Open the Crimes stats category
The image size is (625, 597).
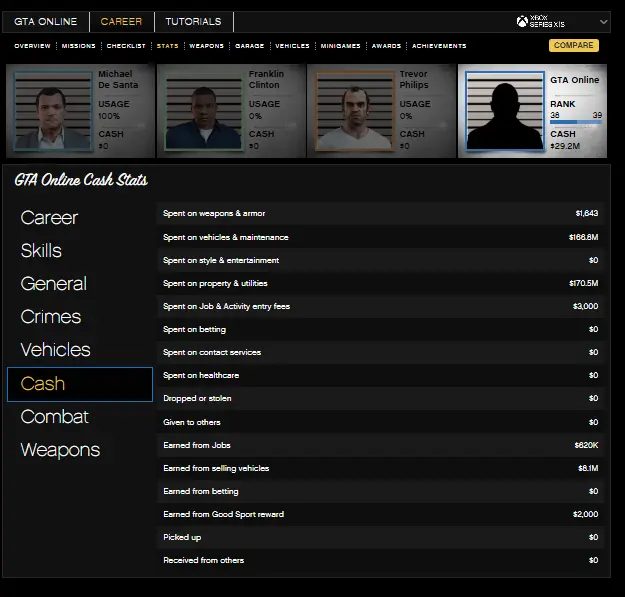coord(50,317)
